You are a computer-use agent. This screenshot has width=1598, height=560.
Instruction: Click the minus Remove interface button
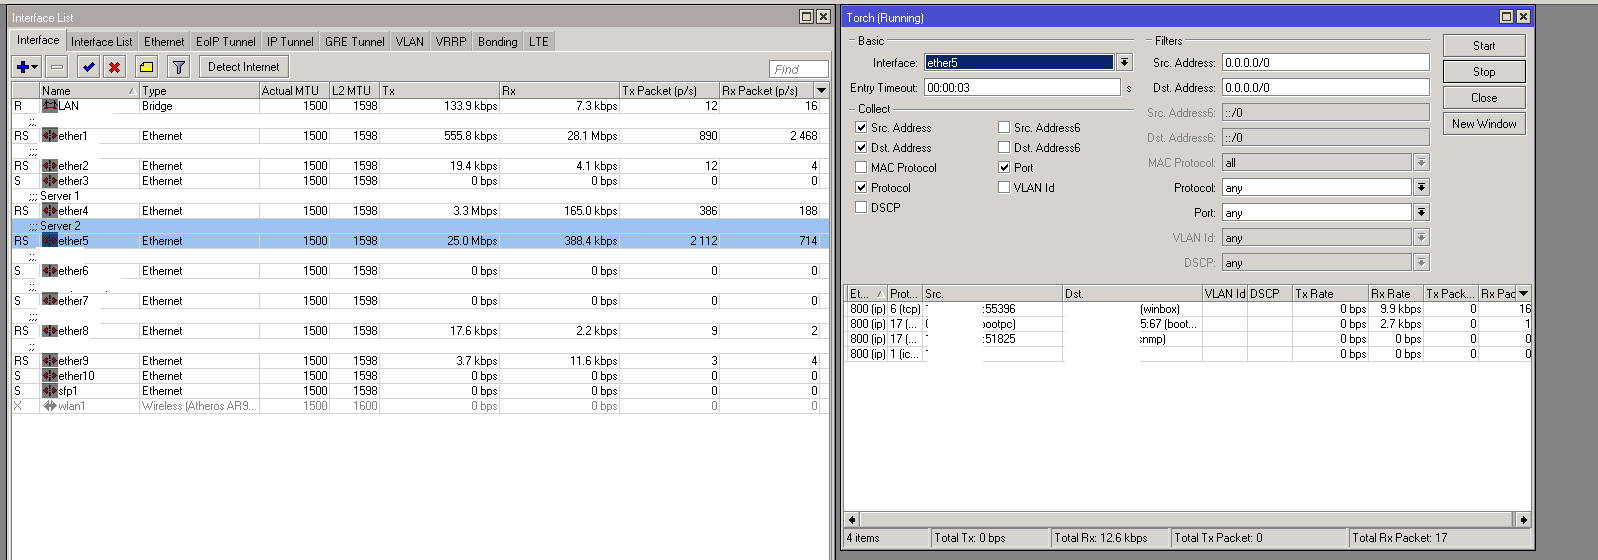tap(57, 67)
